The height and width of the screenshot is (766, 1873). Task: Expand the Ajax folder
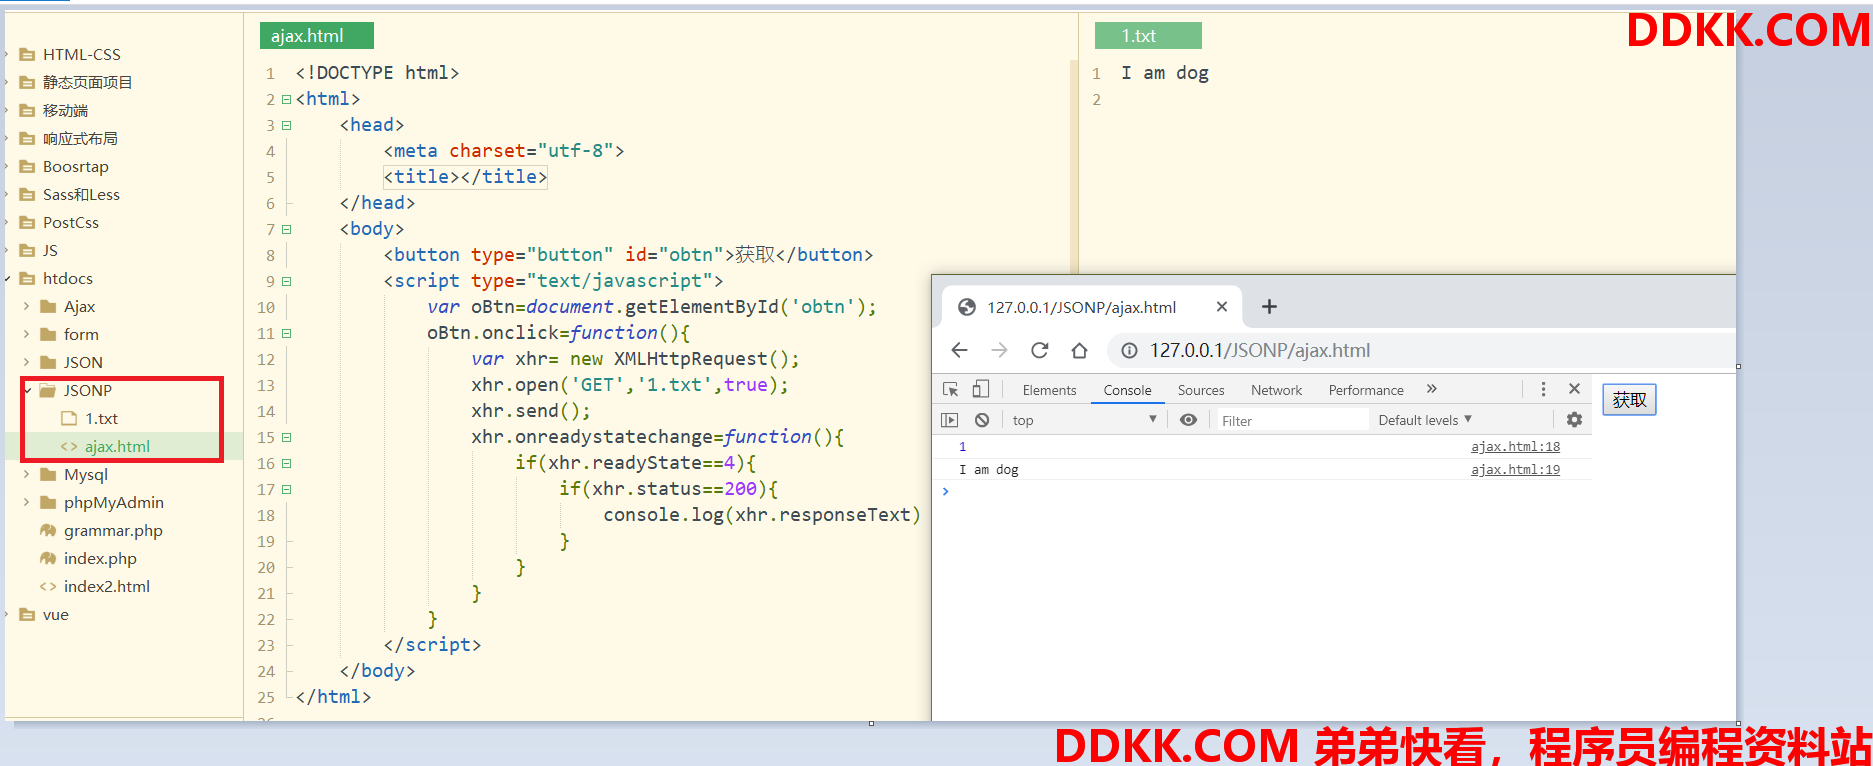26,307
